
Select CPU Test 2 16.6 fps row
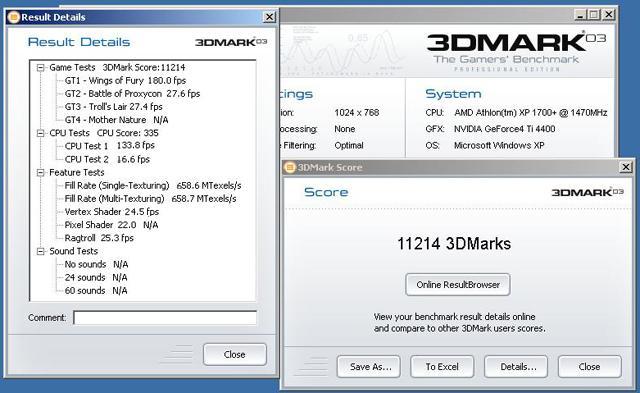pyautogui.click(x=107, y=159)
